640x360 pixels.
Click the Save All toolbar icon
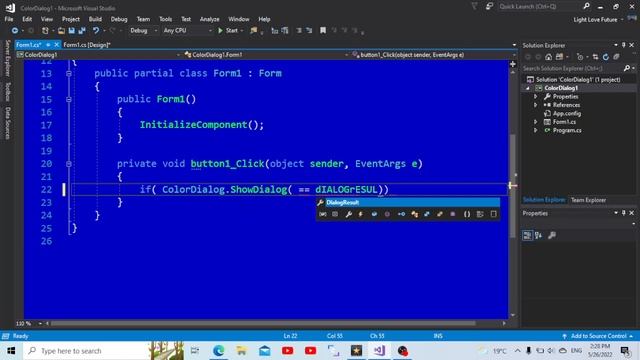pyautogui.click(x=82, y=31)
